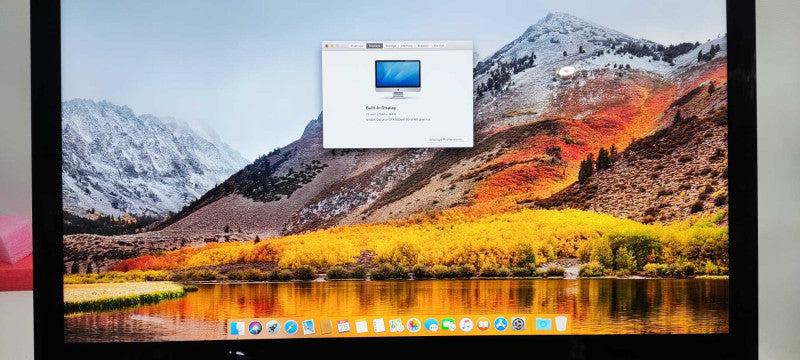The image size is (800, 360).
Task: Switch to the Support tab
Action: pyautogui.click(x=423, y=46)
